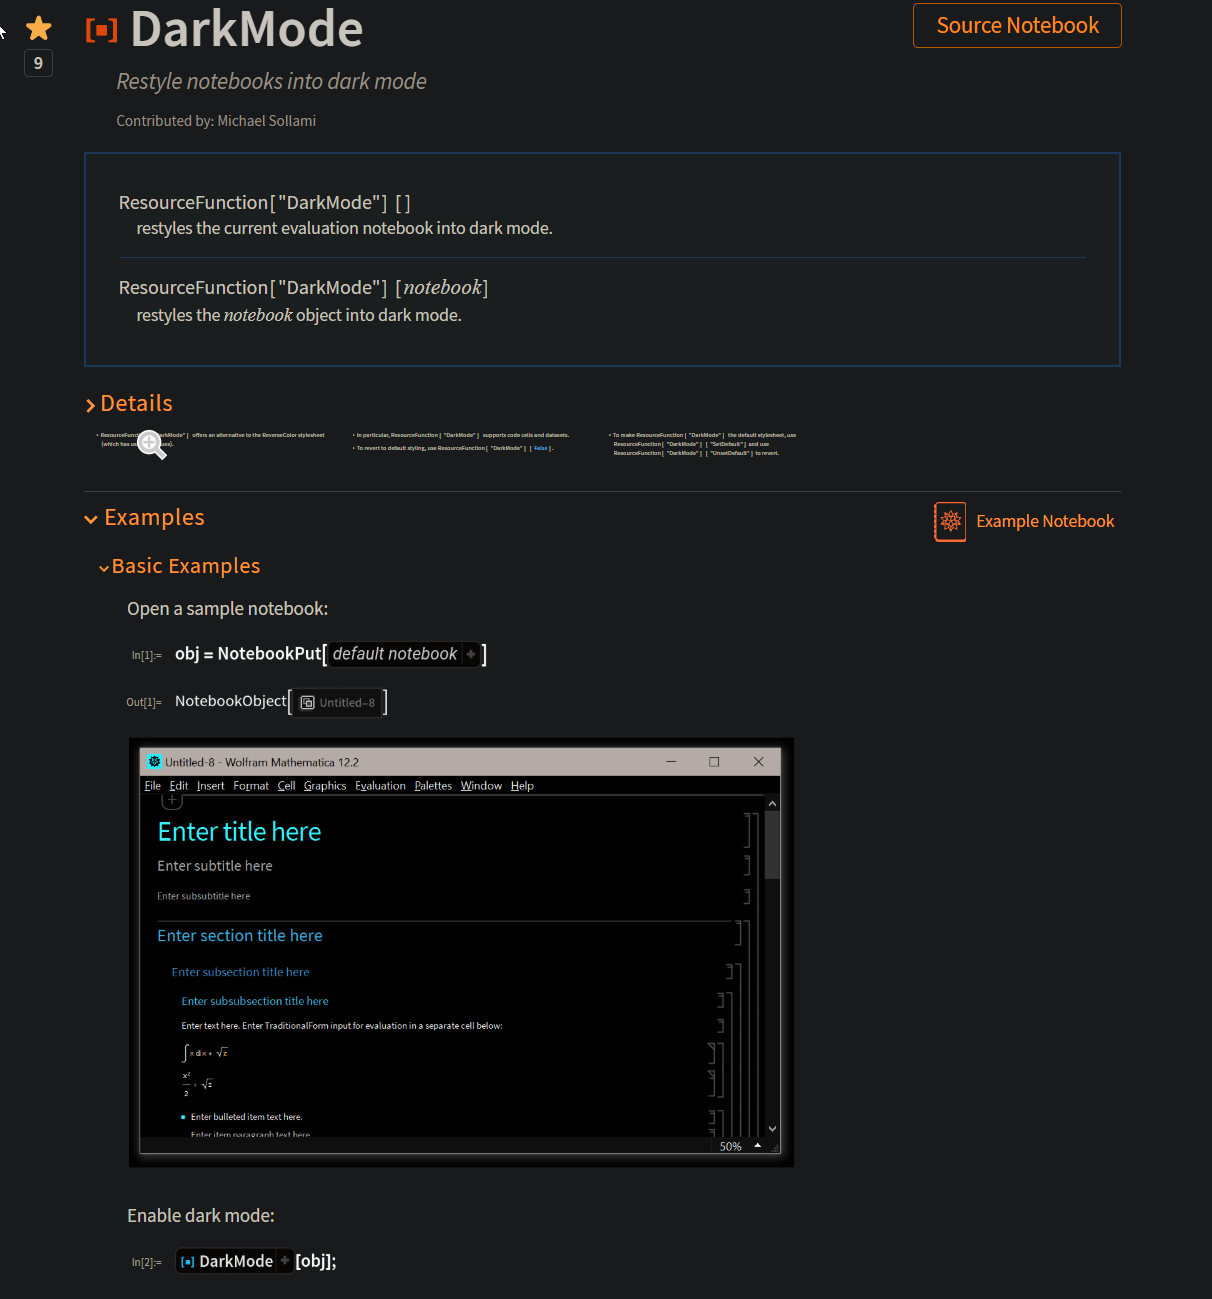This screenshot has height=1299, width=1212.
Task: Click the Enter subsubsection title here text
Action: coord(254,1001)
